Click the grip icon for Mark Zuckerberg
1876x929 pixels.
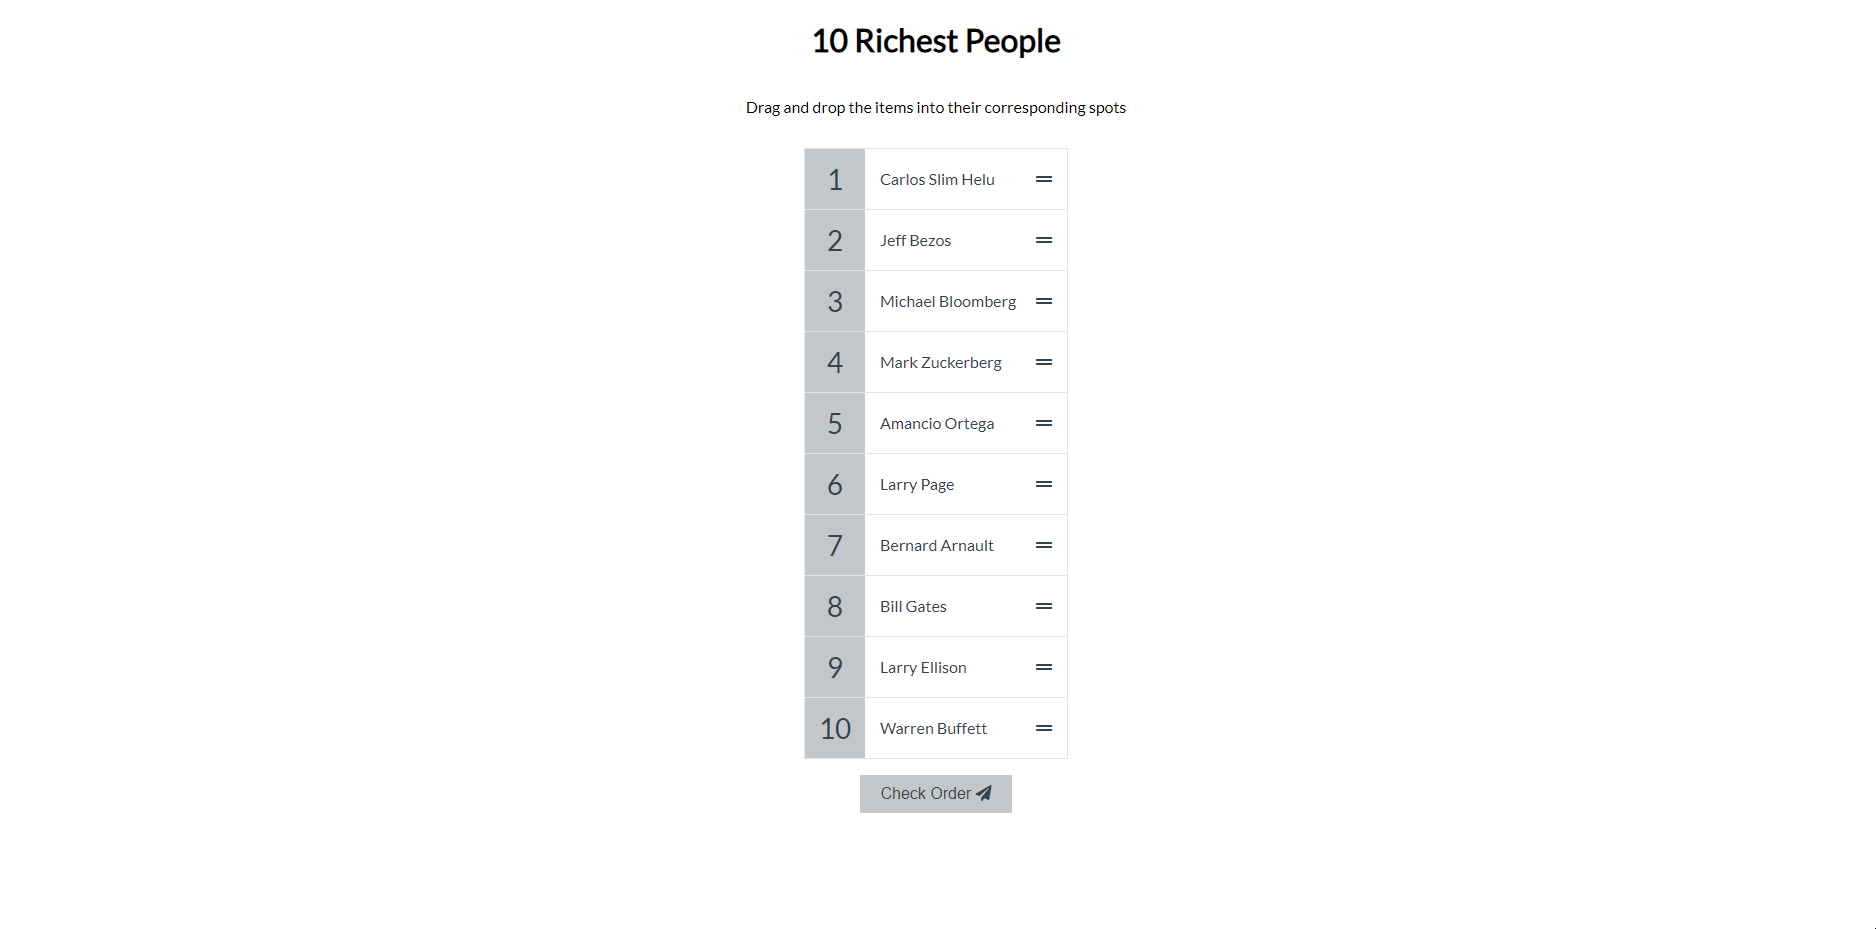[x=1044, y=363]
